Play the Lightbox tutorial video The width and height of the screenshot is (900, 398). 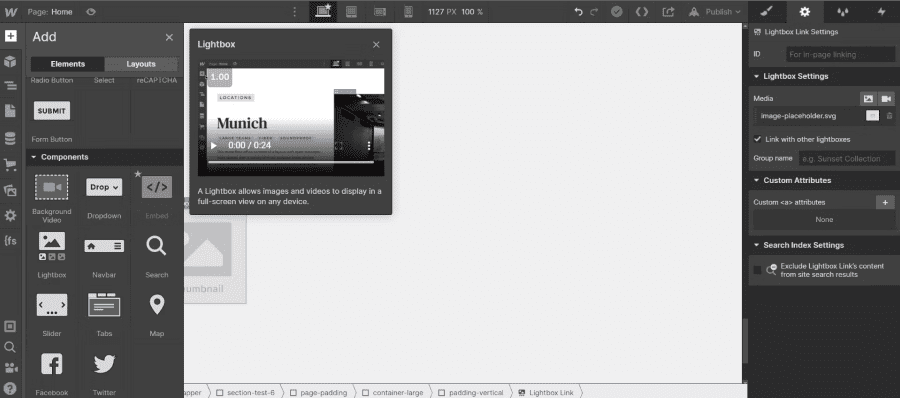(x=214, y=145)
